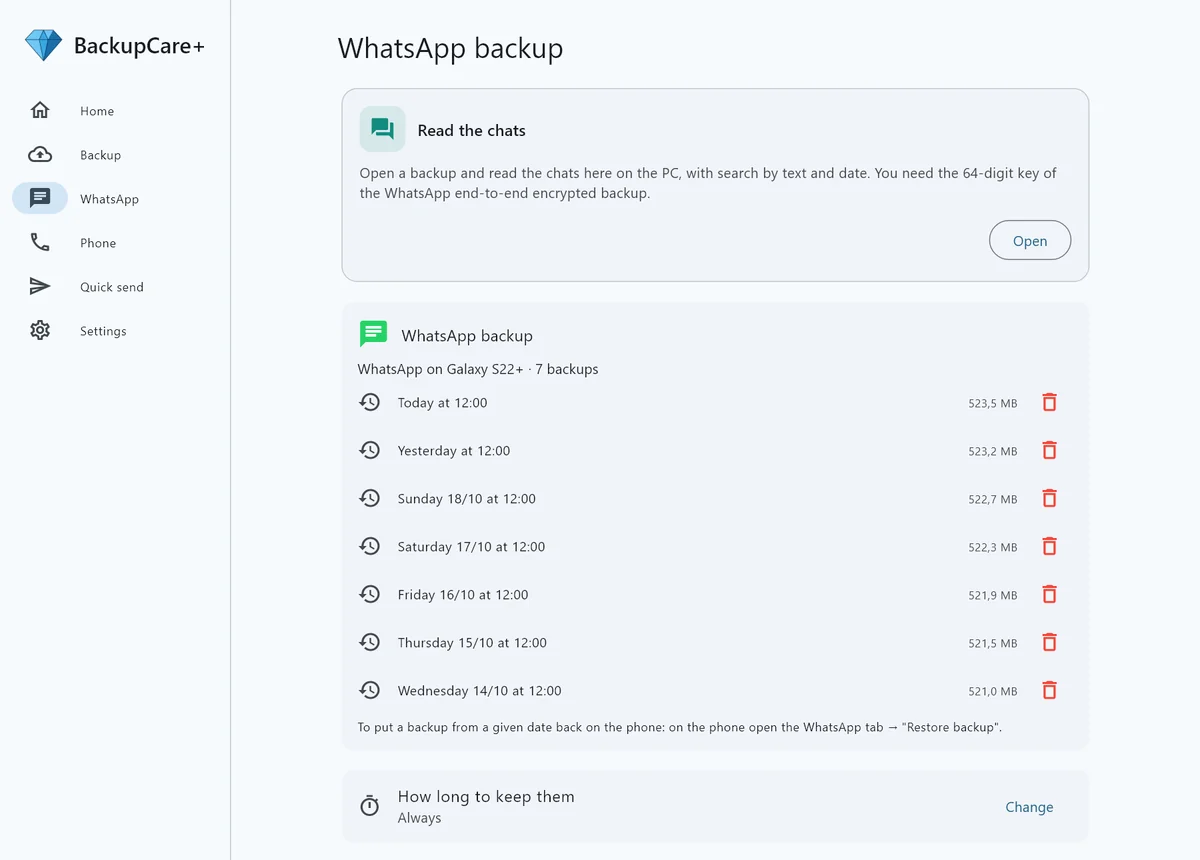This screenshot has height=860, width=1200.
Task: Click history icon beside Wednesday 14/10 backup
Action: coord(370,690)
